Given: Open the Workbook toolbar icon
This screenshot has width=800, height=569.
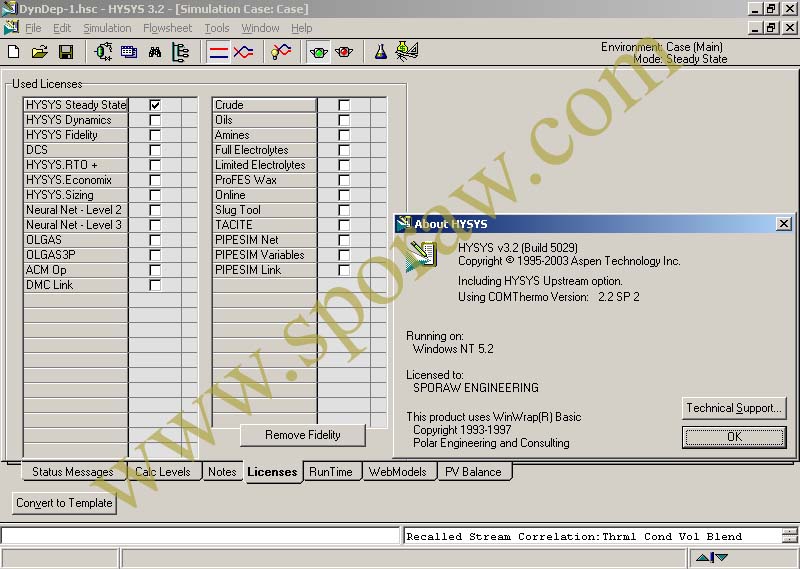Looking at the screenshot, I should [129, 52].
